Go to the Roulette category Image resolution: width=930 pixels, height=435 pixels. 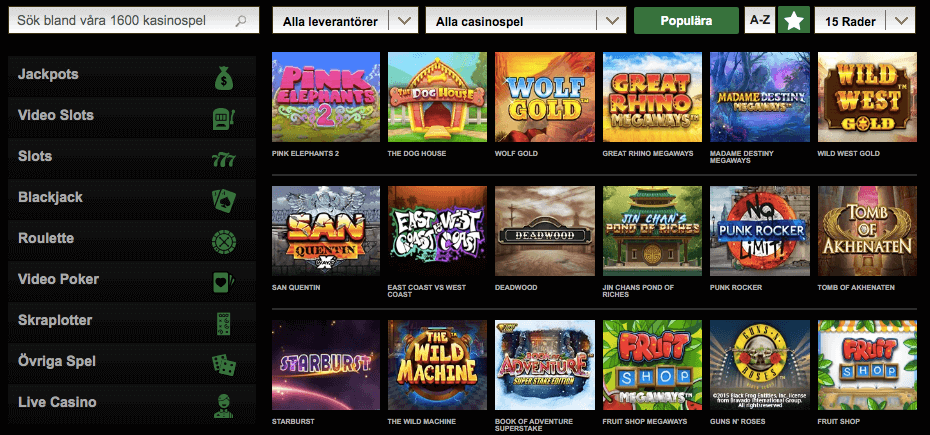click(x=132, y=239)
